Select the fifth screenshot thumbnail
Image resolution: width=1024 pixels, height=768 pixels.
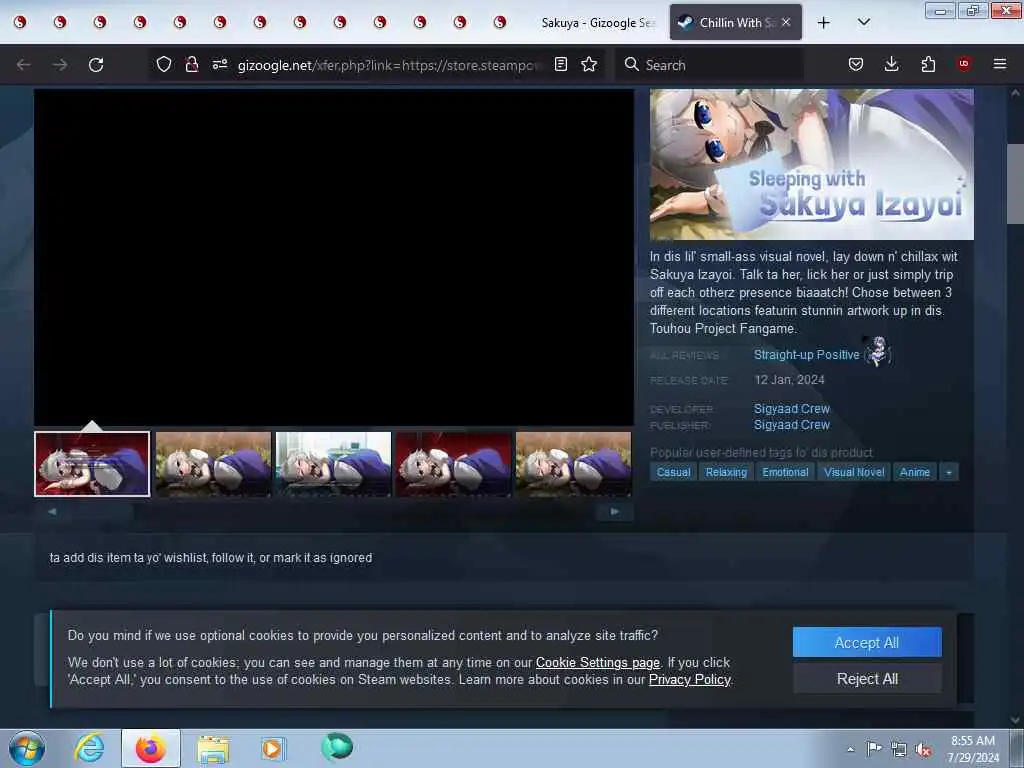(573, 464)
